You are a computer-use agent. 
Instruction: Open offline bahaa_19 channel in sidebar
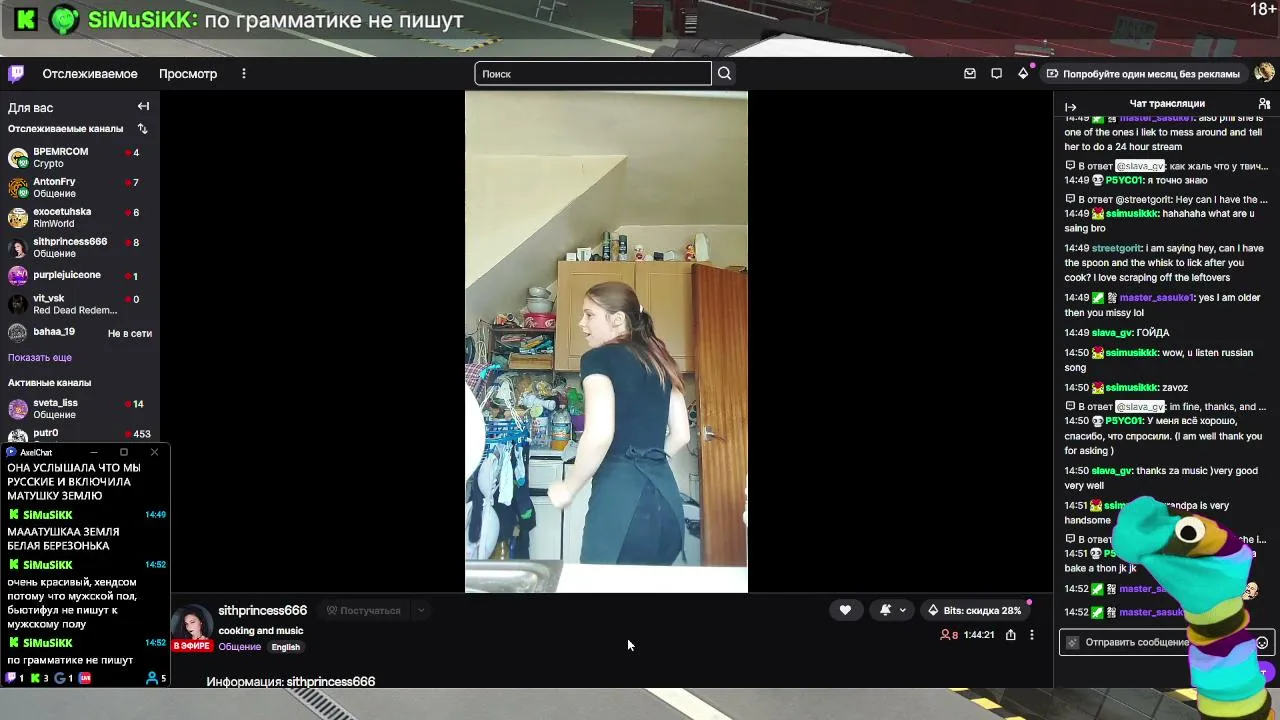tap(80, 332)
